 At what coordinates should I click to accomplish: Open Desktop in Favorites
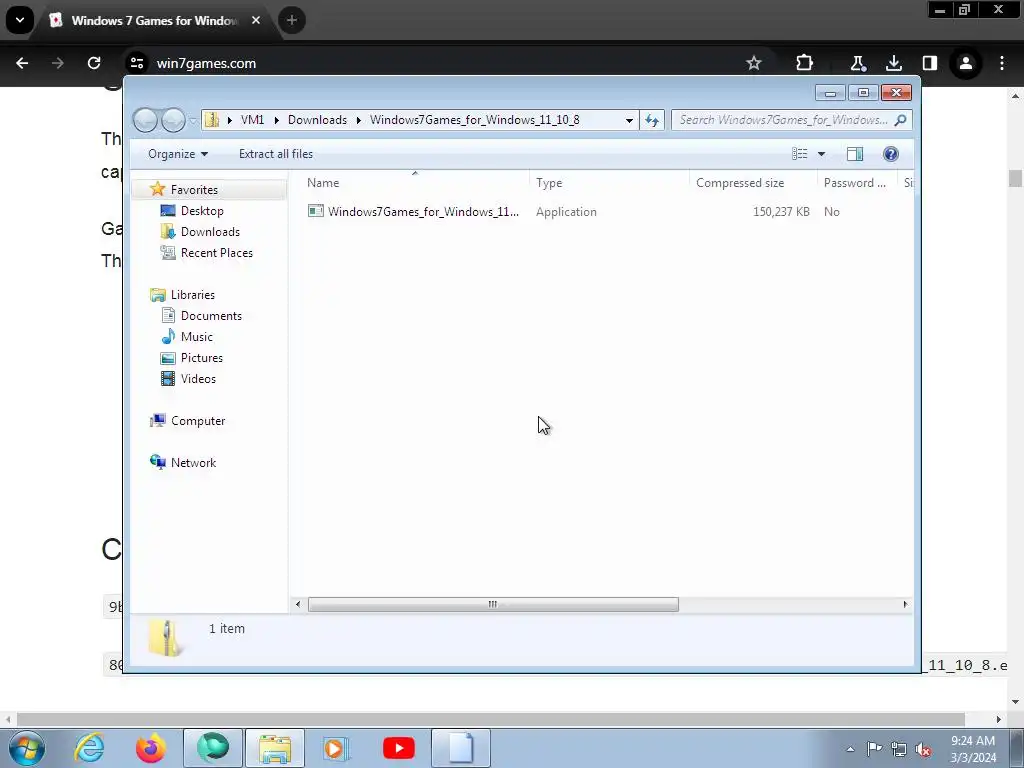(202, 211)
